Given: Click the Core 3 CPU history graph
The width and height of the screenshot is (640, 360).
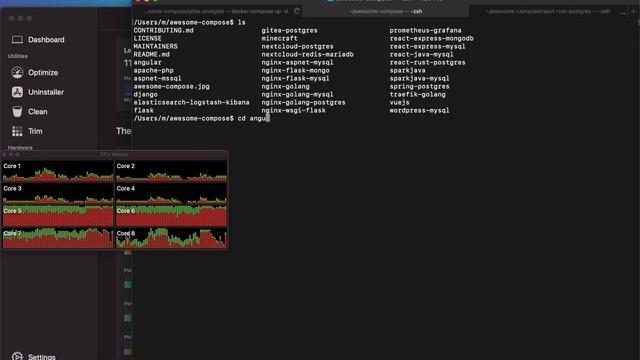Looking at the screenshot, I should 58,193.
